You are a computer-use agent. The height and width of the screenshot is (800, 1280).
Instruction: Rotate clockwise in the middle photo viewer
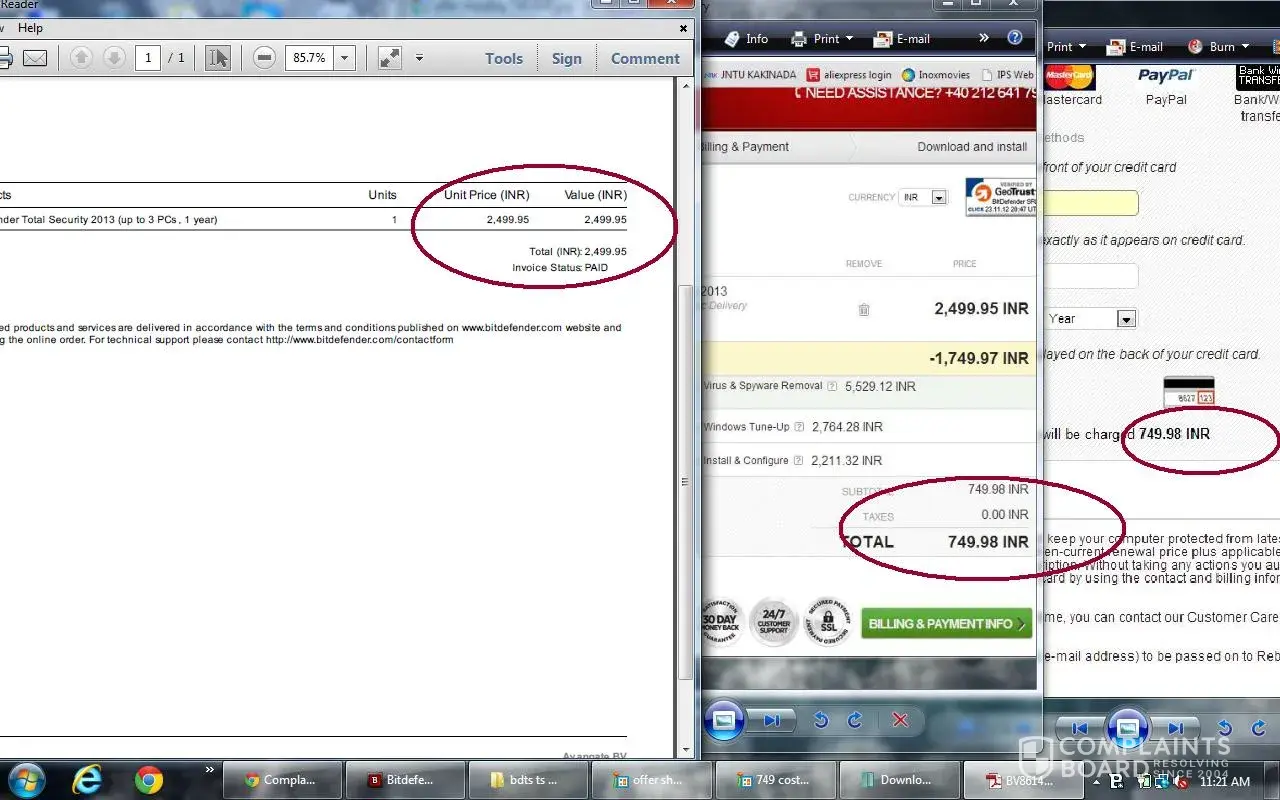click(x=855, y=720)
